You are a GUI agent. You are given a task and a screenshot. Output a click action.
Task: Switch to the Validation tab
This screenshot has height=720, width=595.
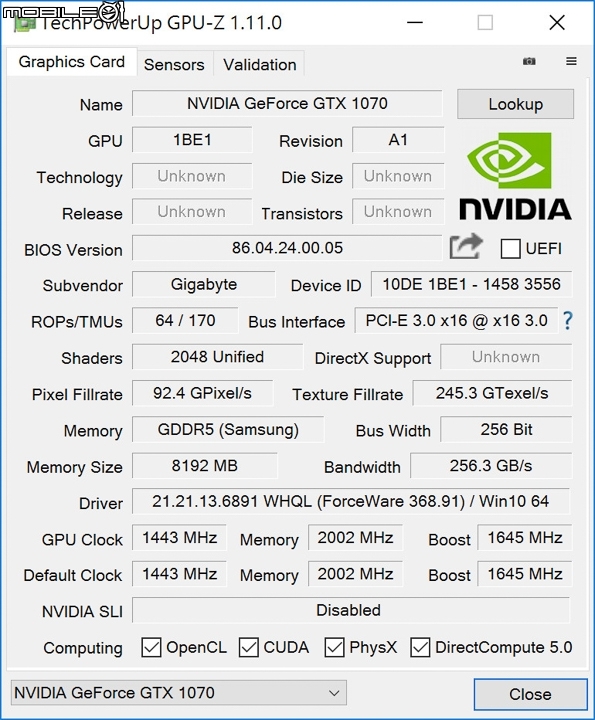[x=260, y=65]
